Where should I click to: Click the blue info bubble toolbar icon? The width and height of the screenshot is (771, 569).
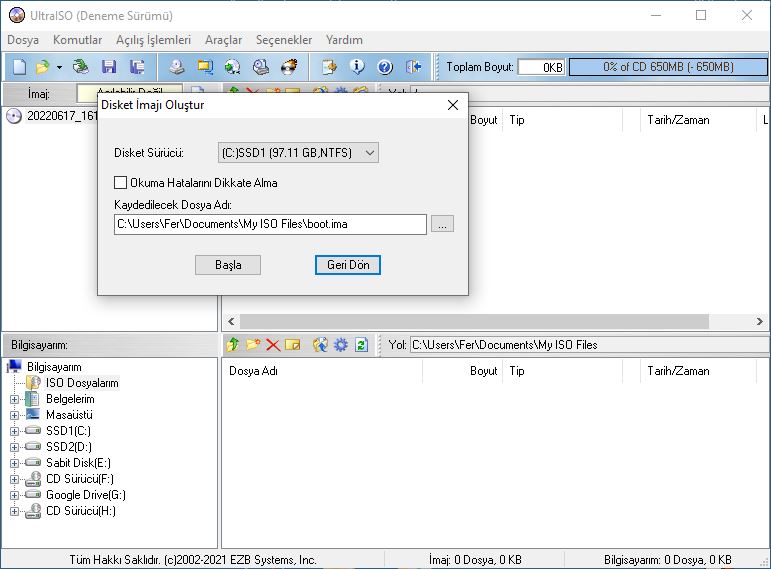(x=357, y=66)
